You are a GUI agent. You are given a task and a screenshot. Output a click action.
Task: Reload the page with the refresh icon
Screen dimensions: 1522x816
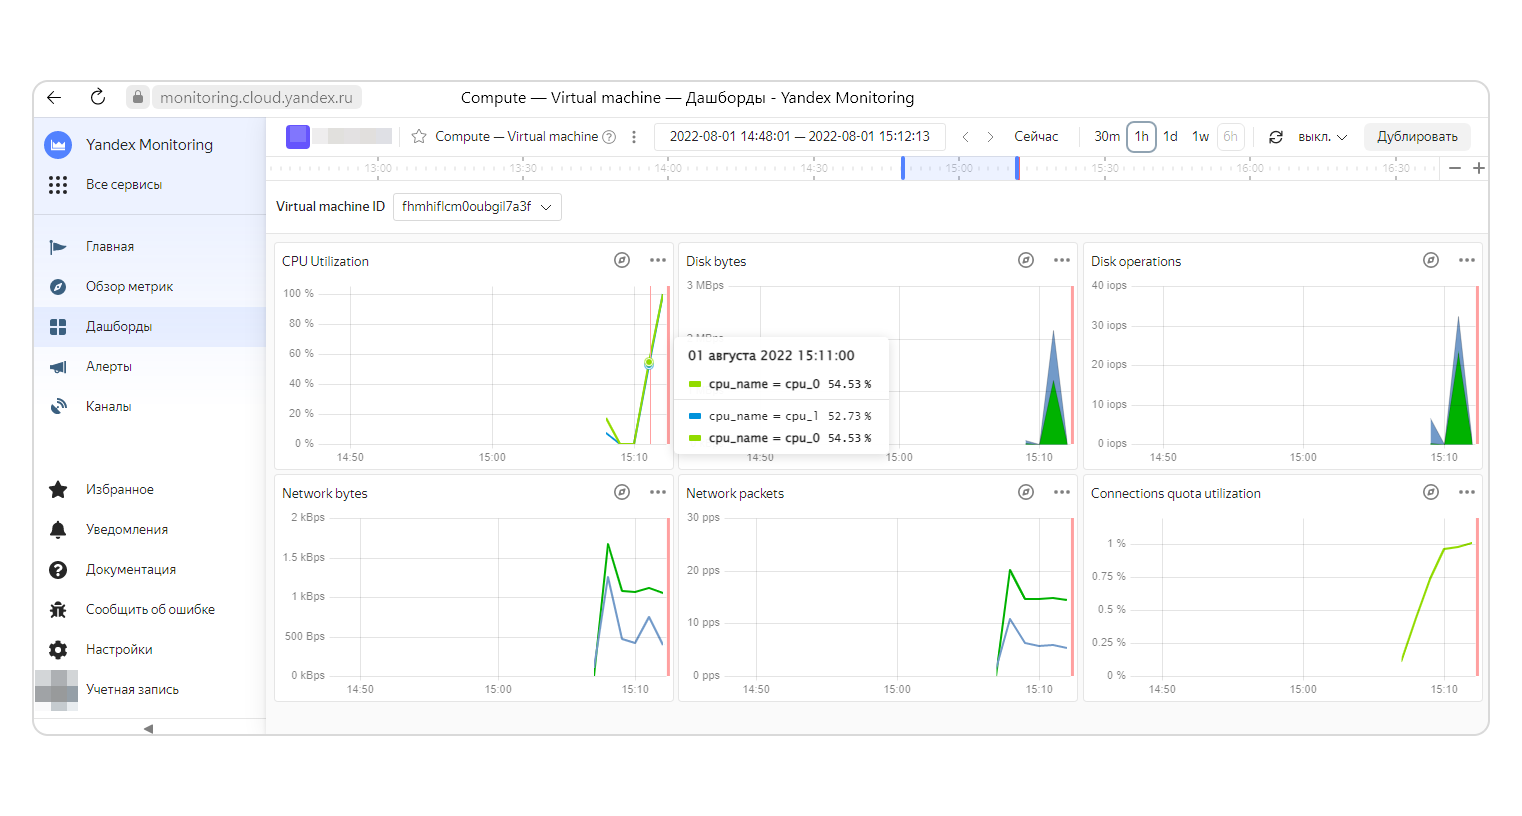coord(98,97)
